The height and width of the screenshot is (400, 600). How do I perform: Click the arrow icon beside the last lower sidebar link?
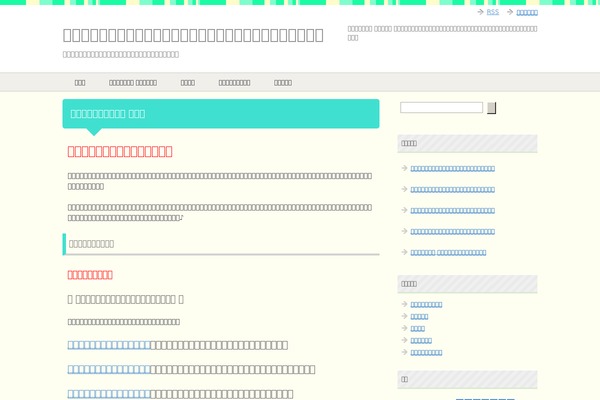[404, 352]
